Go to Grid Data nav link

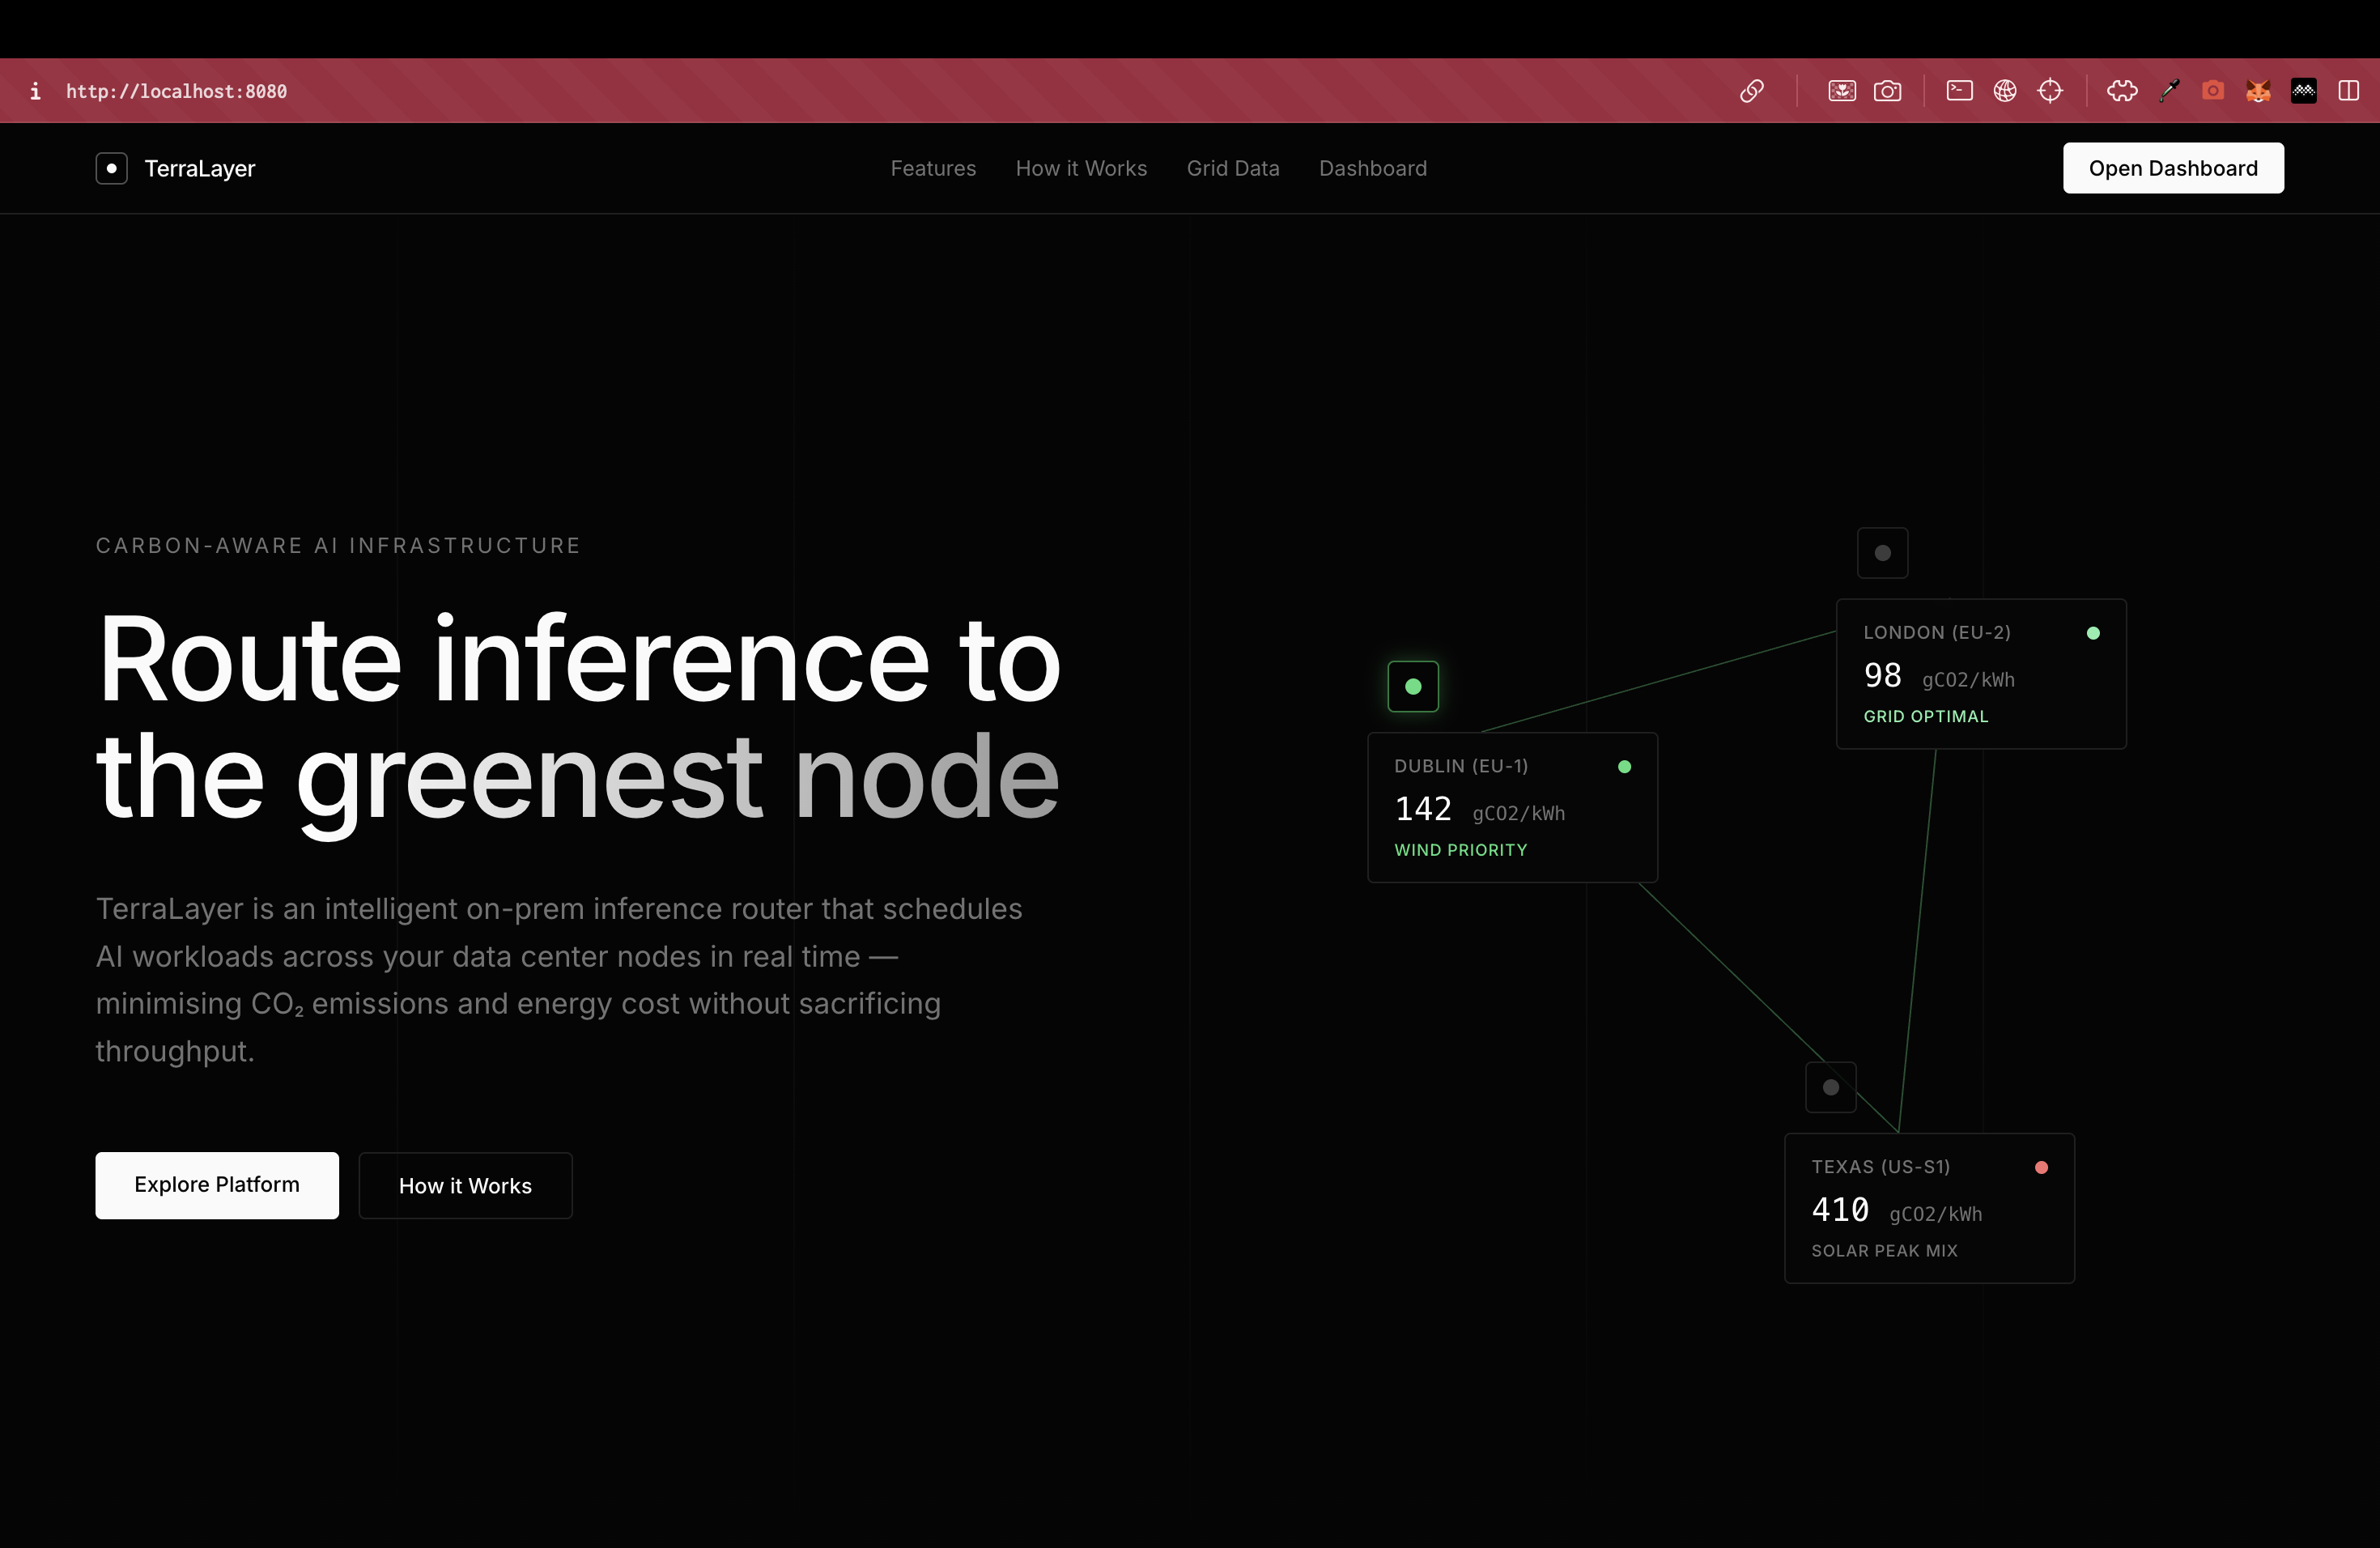click(x=1232, y=168)
